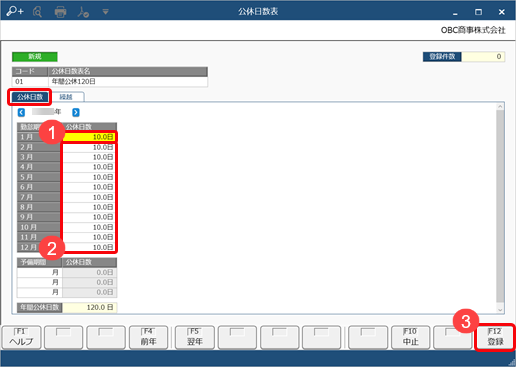Select the 10月 holiday days cell
This screenshot has width=516, height=367.
click(89, 227)
